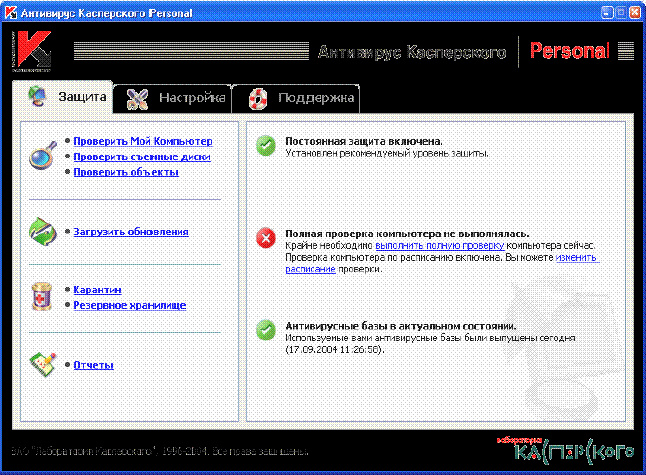Click the Антивирус Касперского header title
This screenshot has width=646, height=475.
412,52
